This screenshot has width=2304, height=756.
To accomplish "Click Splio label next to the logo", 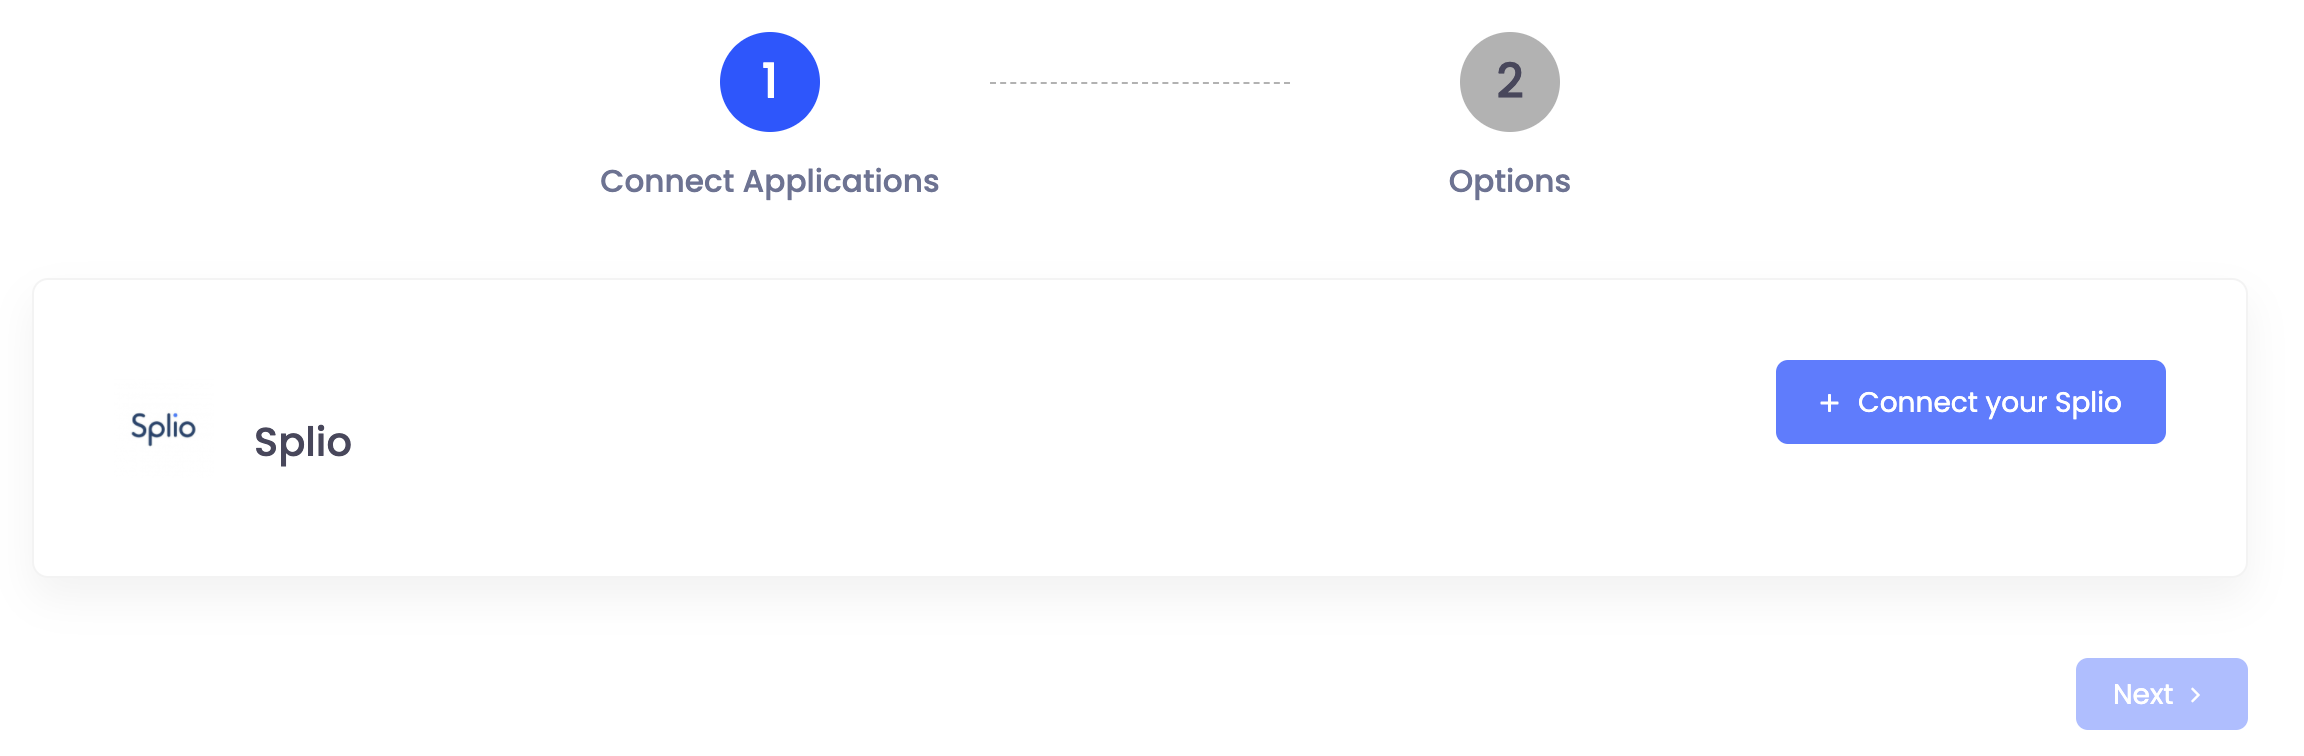I will coord(301,440).
